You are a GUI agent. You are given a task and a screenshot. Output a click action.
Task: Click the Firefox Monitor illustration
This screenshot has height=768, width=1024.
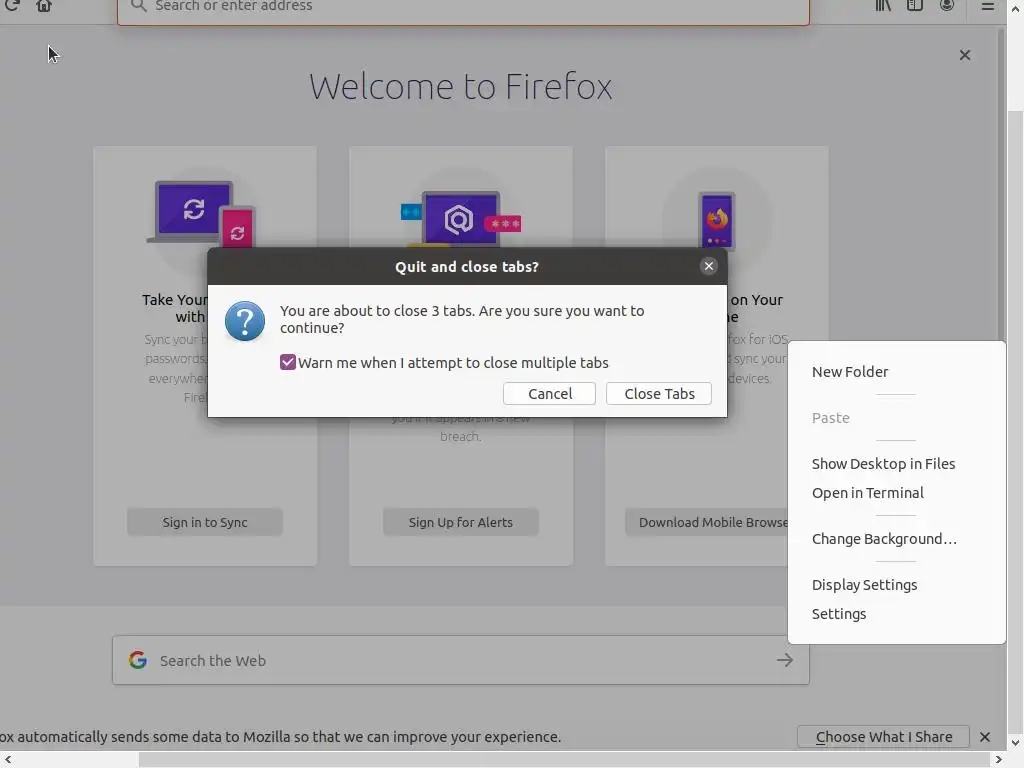tap(461, 219)
